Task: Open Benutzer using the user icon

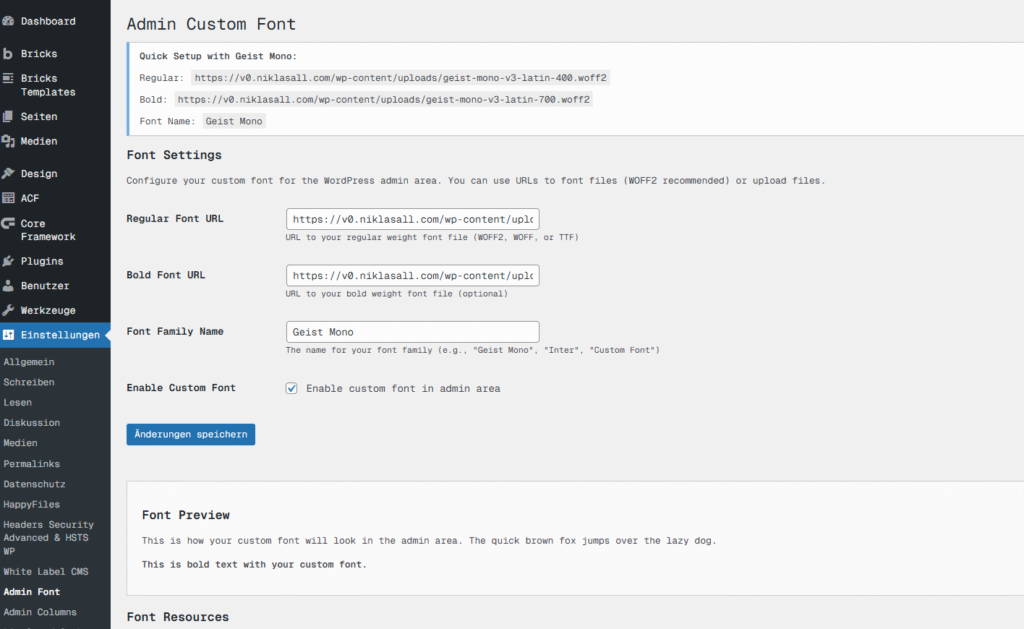Action: pyautogui.click(x=9, y=286)
